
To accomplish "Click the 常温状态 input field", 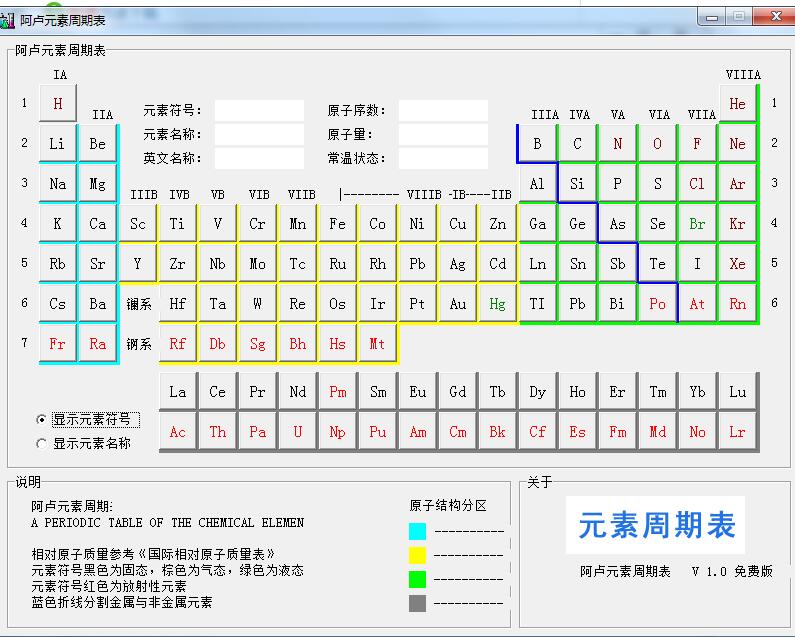I will (x=443, y=158).
